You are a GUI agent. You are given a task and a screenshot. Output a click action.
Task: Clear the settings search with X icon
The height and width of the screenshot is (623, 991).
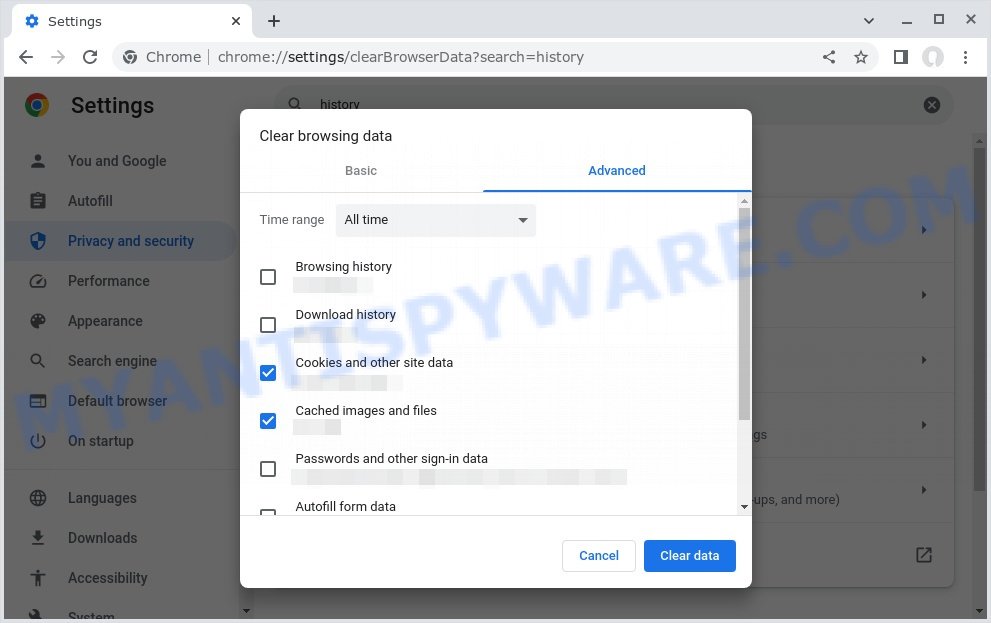932,105
